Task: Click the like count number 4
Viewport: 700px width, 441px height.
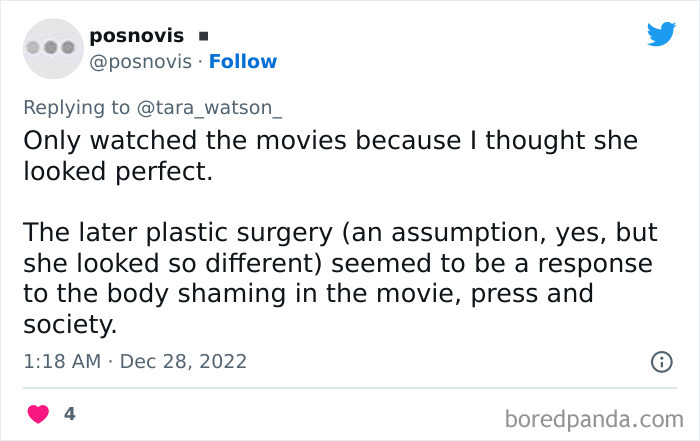Action: 70,412
